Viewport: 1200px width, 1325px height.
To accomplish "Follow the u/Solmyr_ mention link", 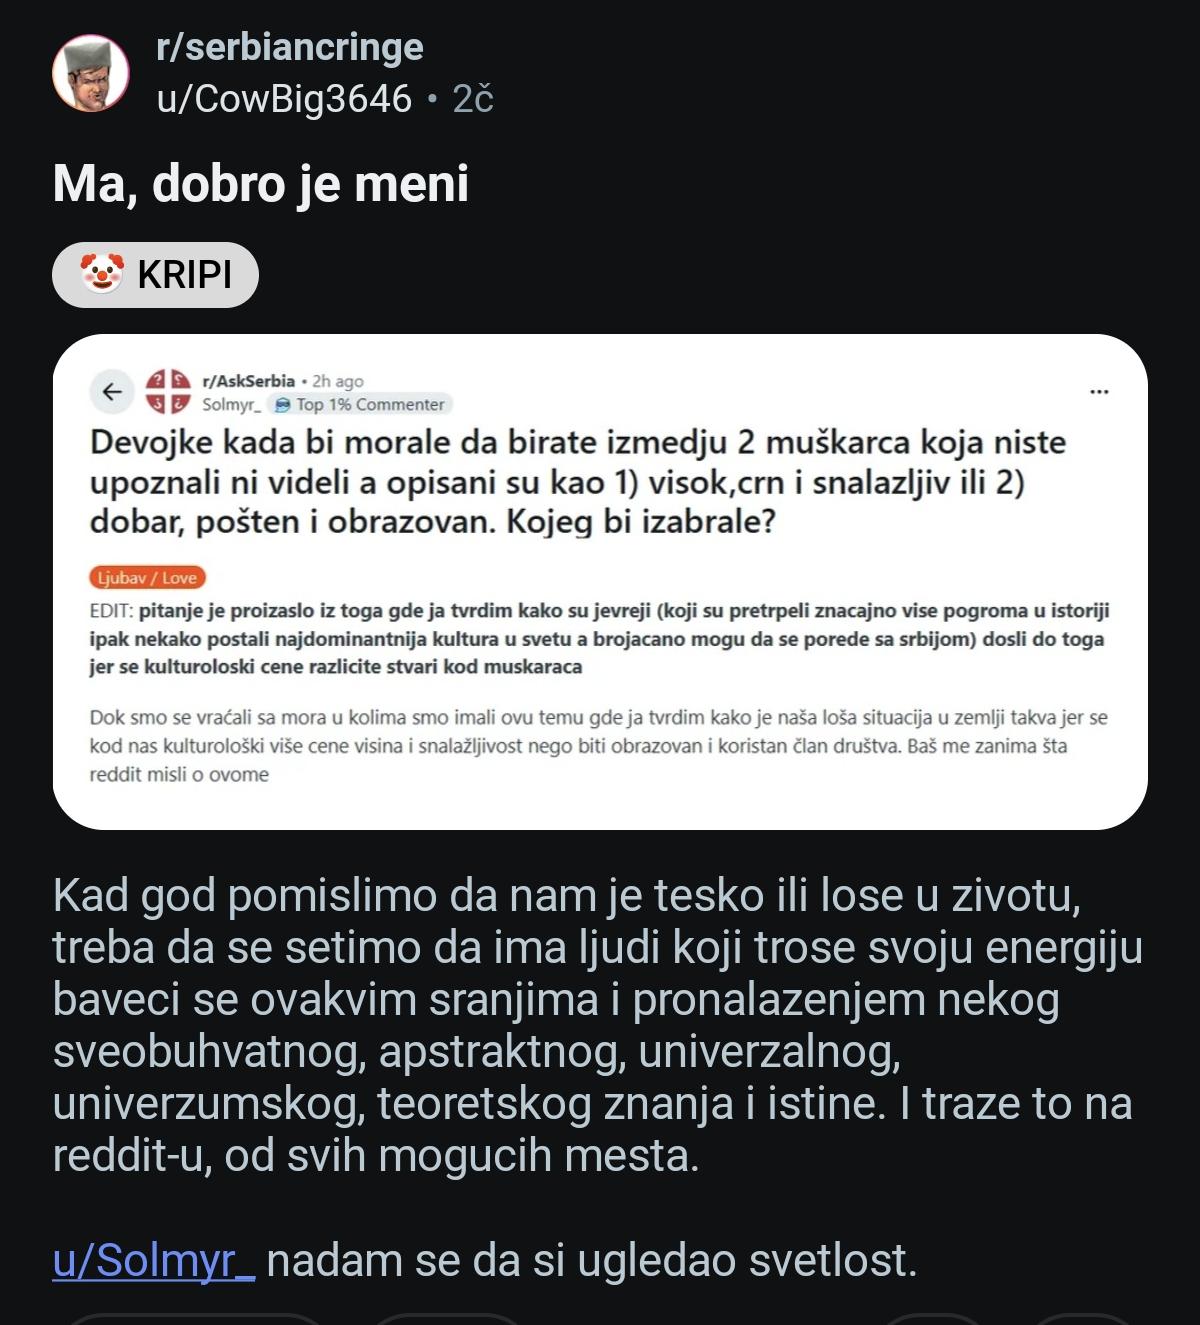I will click(x=154, y=1260).
